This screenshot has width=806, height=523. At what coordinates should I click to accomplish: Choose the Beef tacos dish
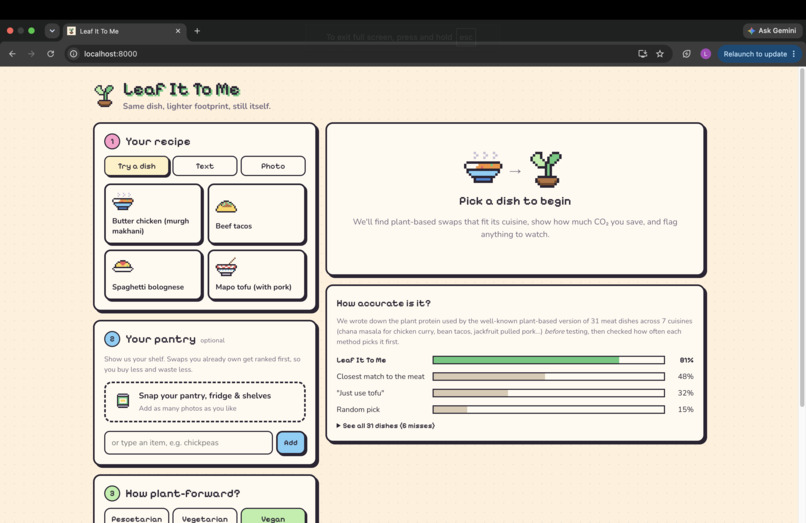click(x=257, y=214)
